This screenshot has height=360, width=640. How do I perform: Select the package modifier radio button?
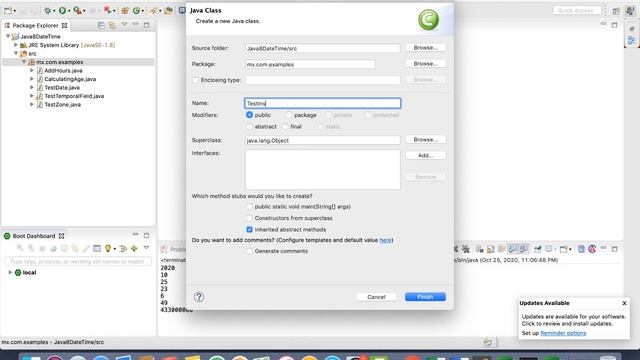(x=289, y=115)
